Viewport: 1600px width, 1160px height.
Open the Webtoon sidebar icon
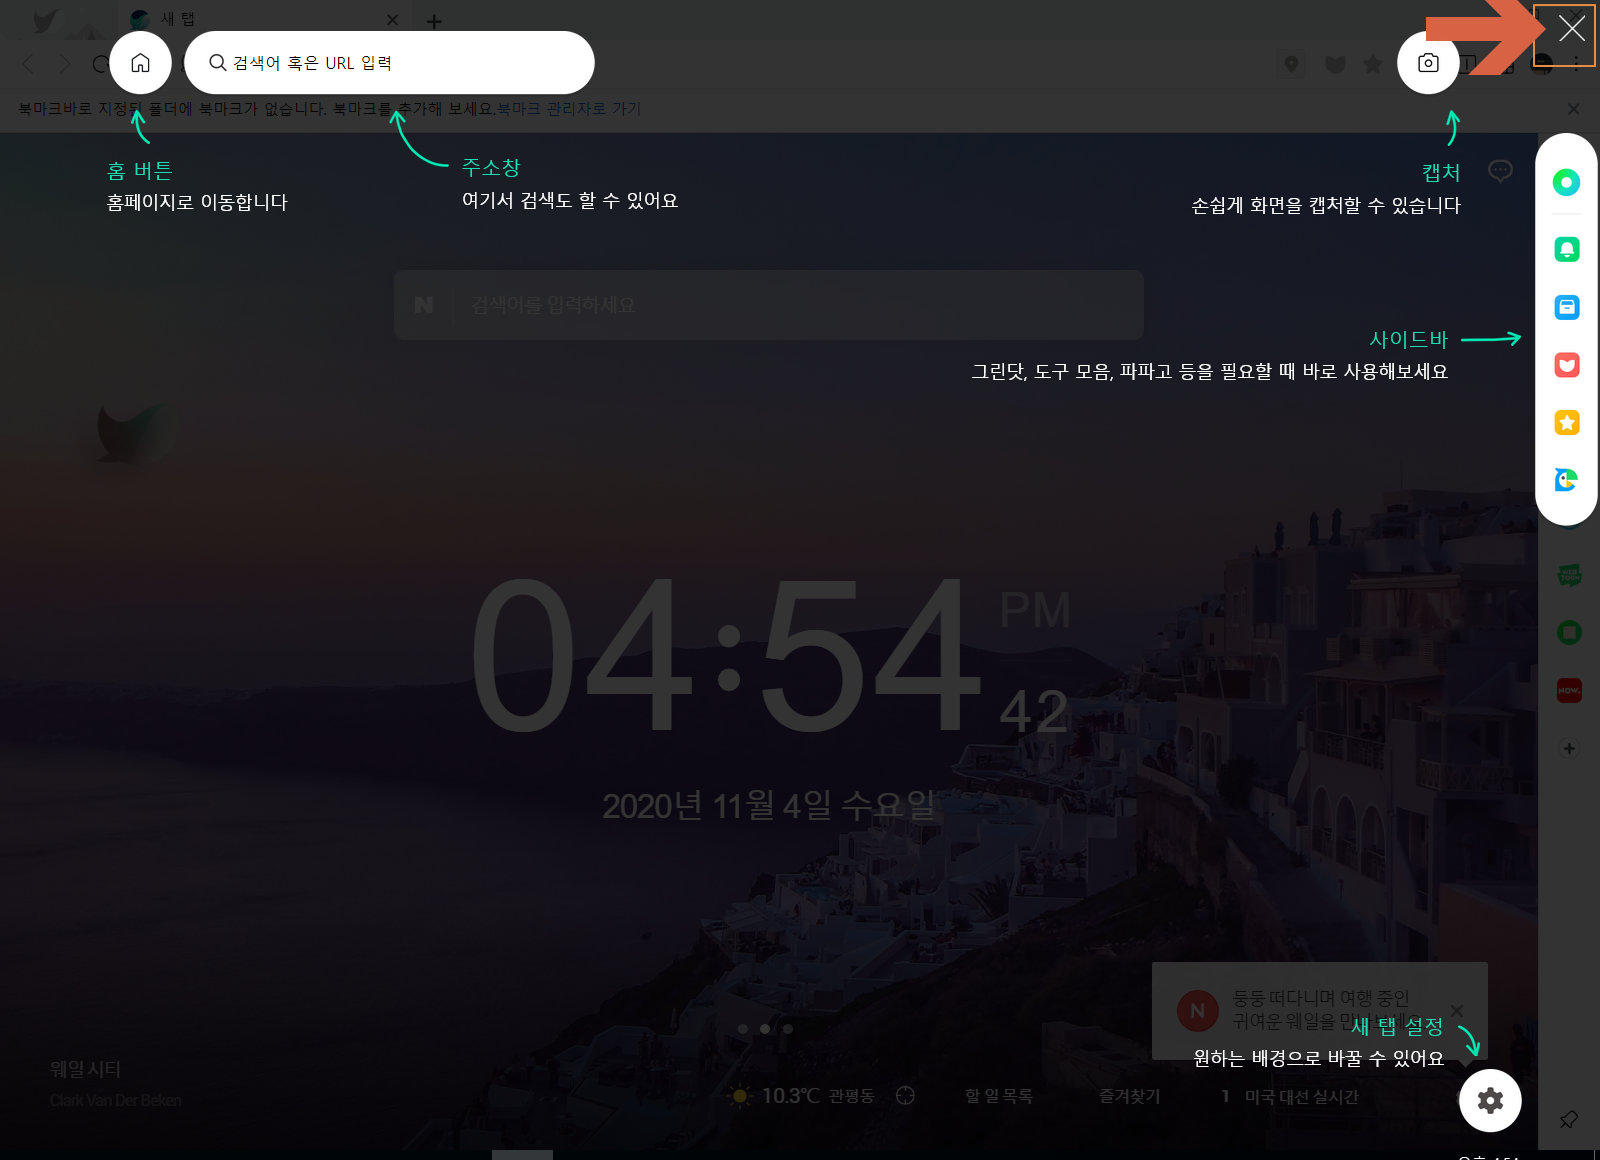point(1569,575)
